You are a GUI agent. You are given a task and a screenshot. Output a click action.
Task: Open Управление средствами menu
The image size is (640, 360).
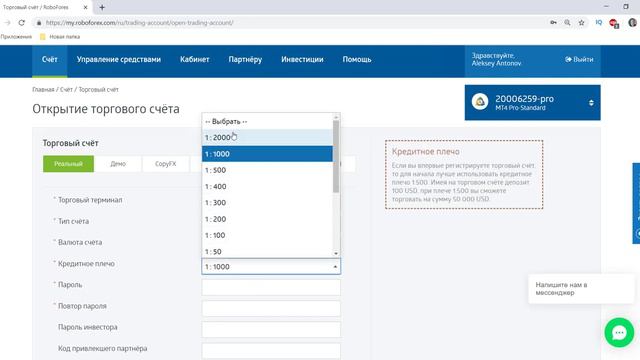[x=119, y=60]
